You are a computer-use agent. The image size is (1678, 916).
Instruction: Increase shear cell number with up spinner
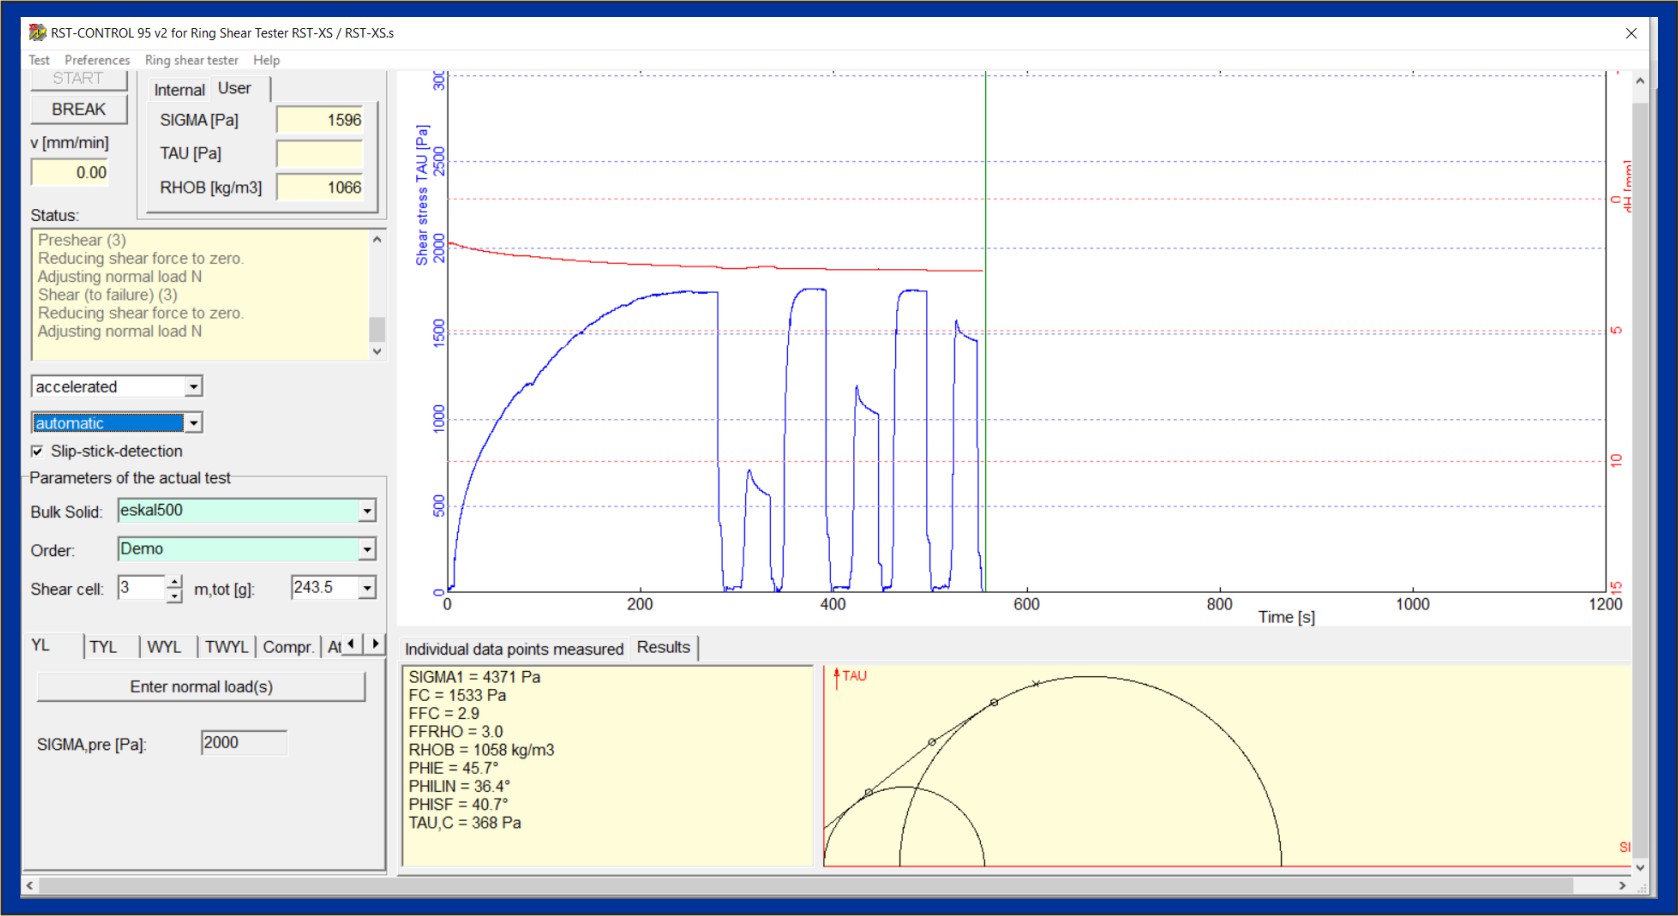coord(174,582)
